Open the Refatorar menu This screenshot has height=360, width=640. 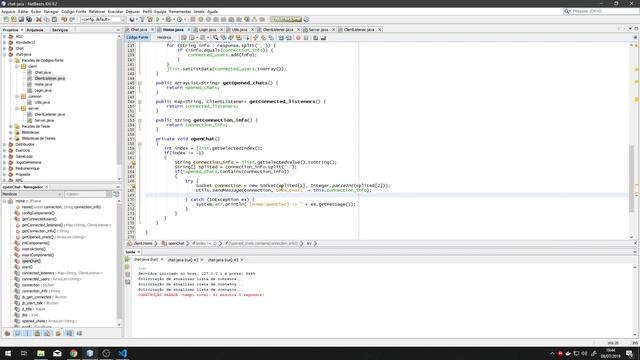click(97, 11)
